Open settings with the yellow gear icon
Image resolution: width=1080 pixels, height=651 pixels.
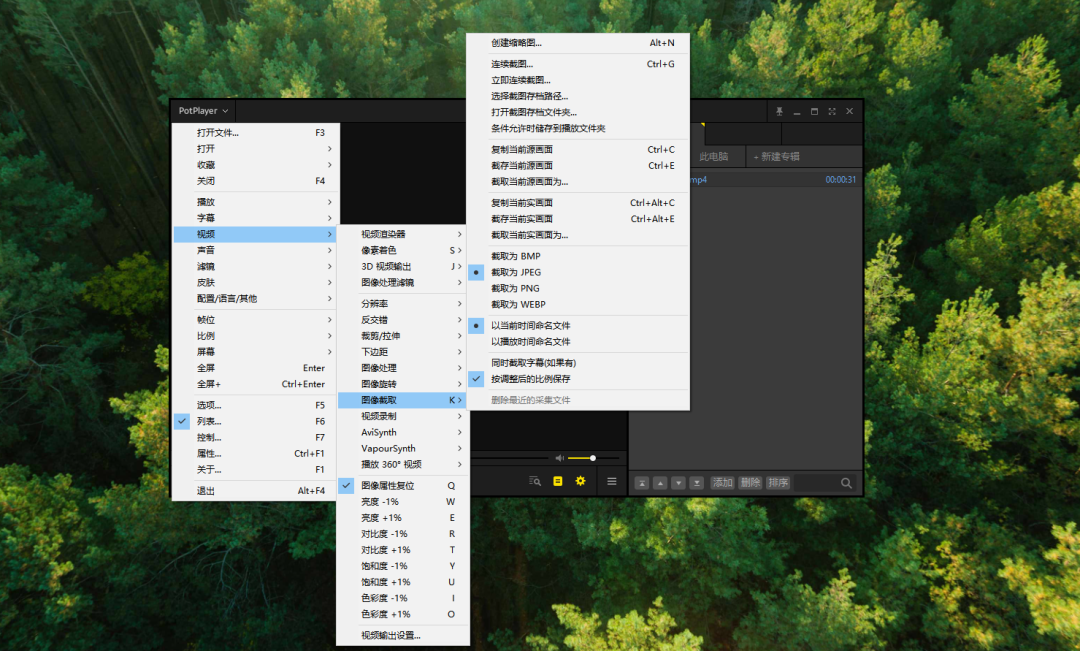click(x=580, y=481)
